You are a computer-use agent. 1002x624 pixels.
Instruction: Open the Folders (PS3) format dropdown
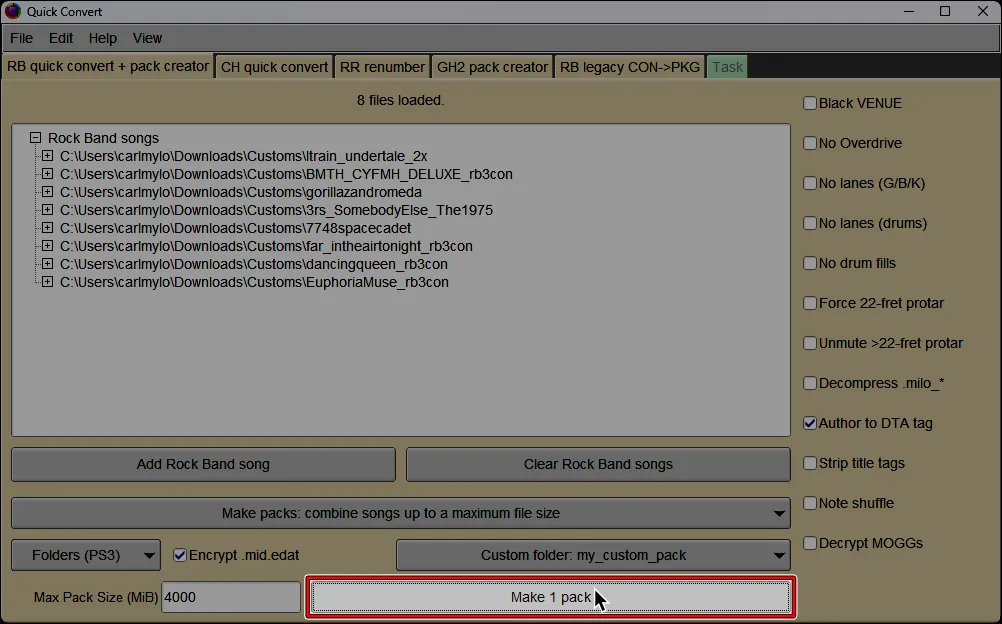click(86, 555)
